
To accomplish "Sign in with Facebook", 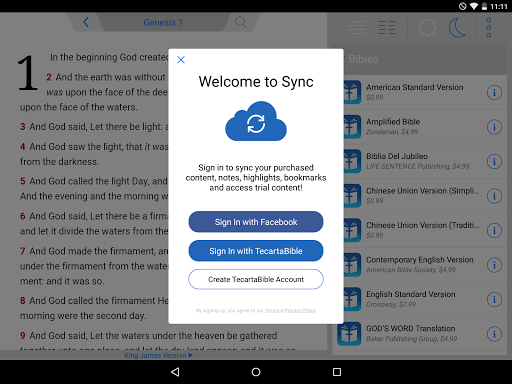I will (x=256, y=222).
